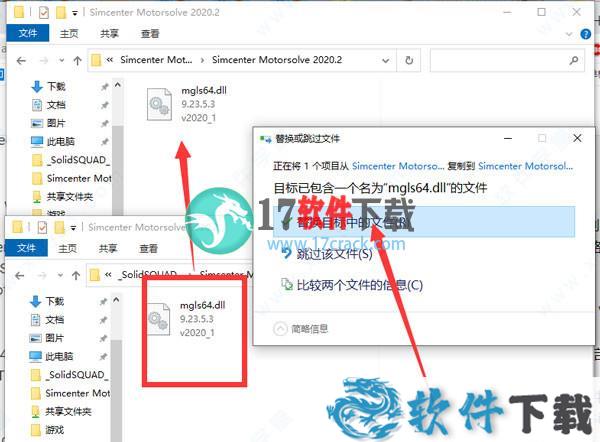The height and width of the screenshot is (442, 600).
Task: Choose 跳过该文件(S) in the dialog
Action: [x=327, y=254]
